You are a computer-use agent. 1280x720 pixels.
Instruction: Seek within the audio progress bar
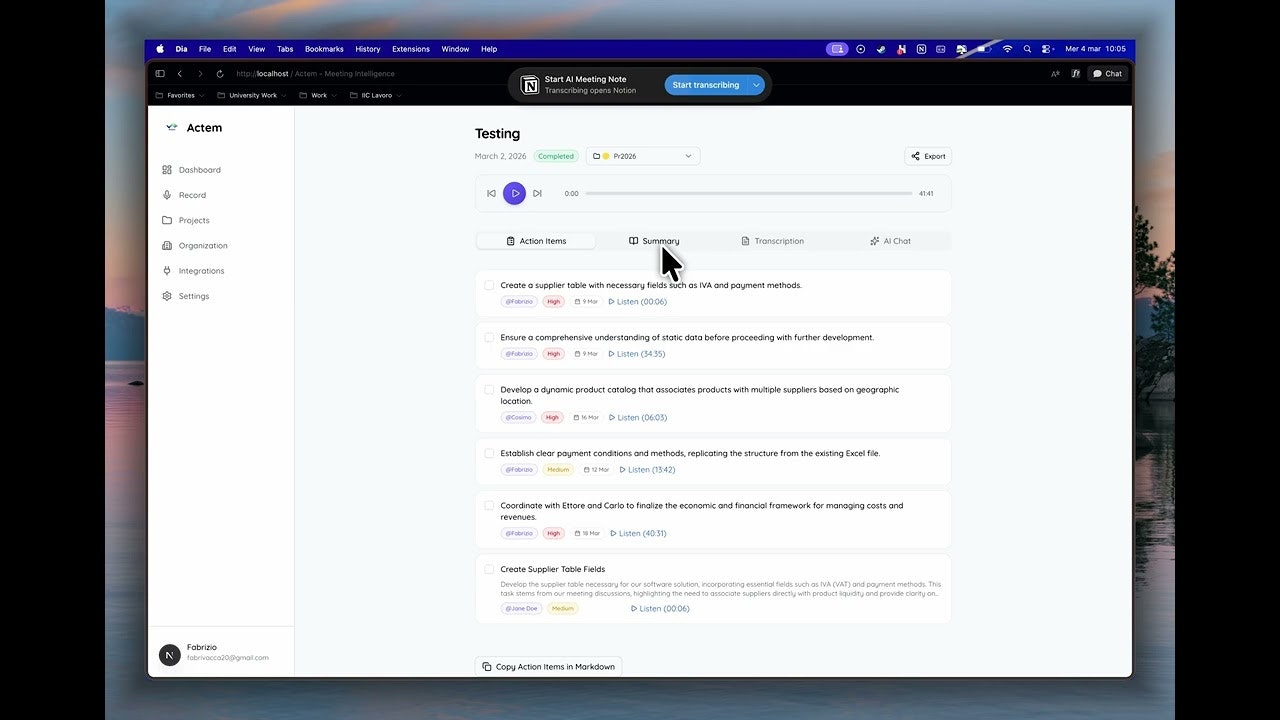(x=749, y=193)
